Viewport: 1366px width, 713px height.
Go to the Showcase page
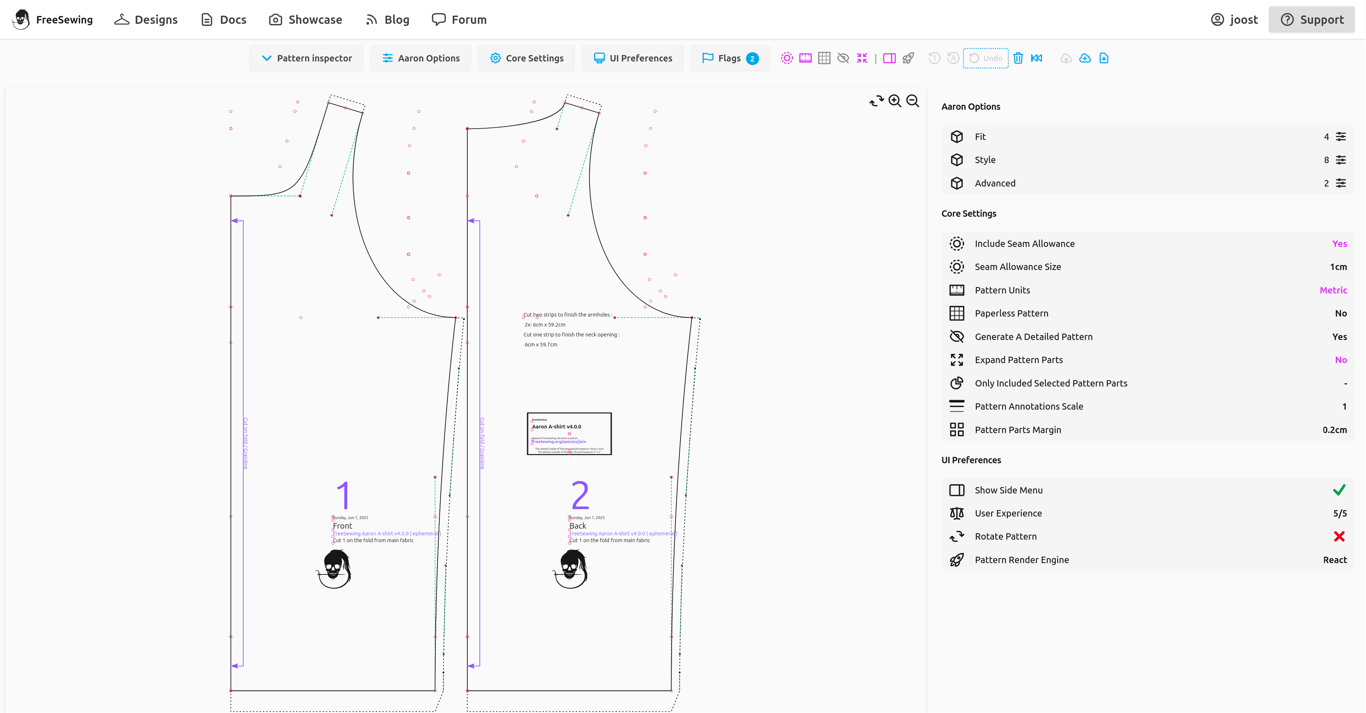[305, 19]
